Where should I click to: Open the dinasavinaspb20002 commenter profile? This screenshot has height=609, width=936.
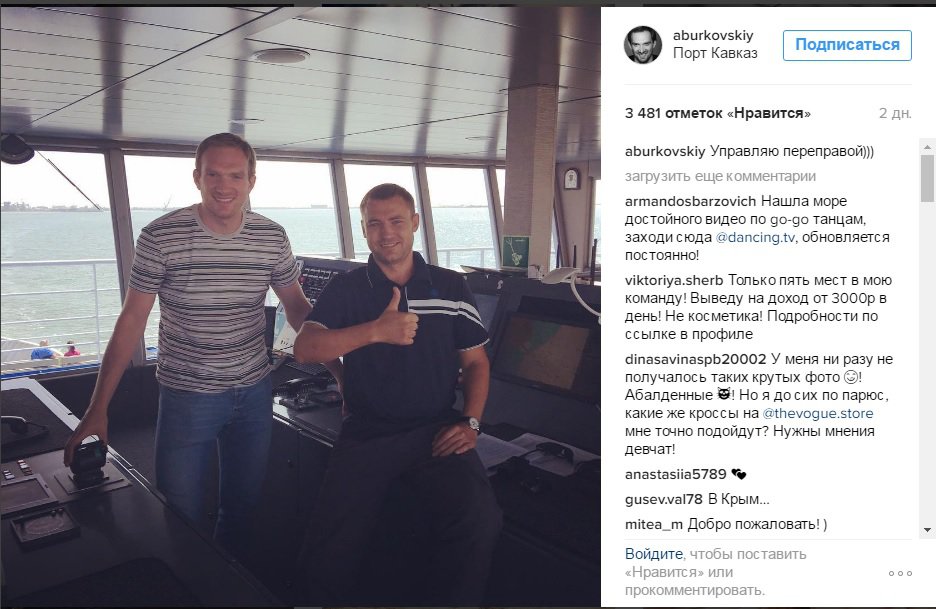coord(695,359)
